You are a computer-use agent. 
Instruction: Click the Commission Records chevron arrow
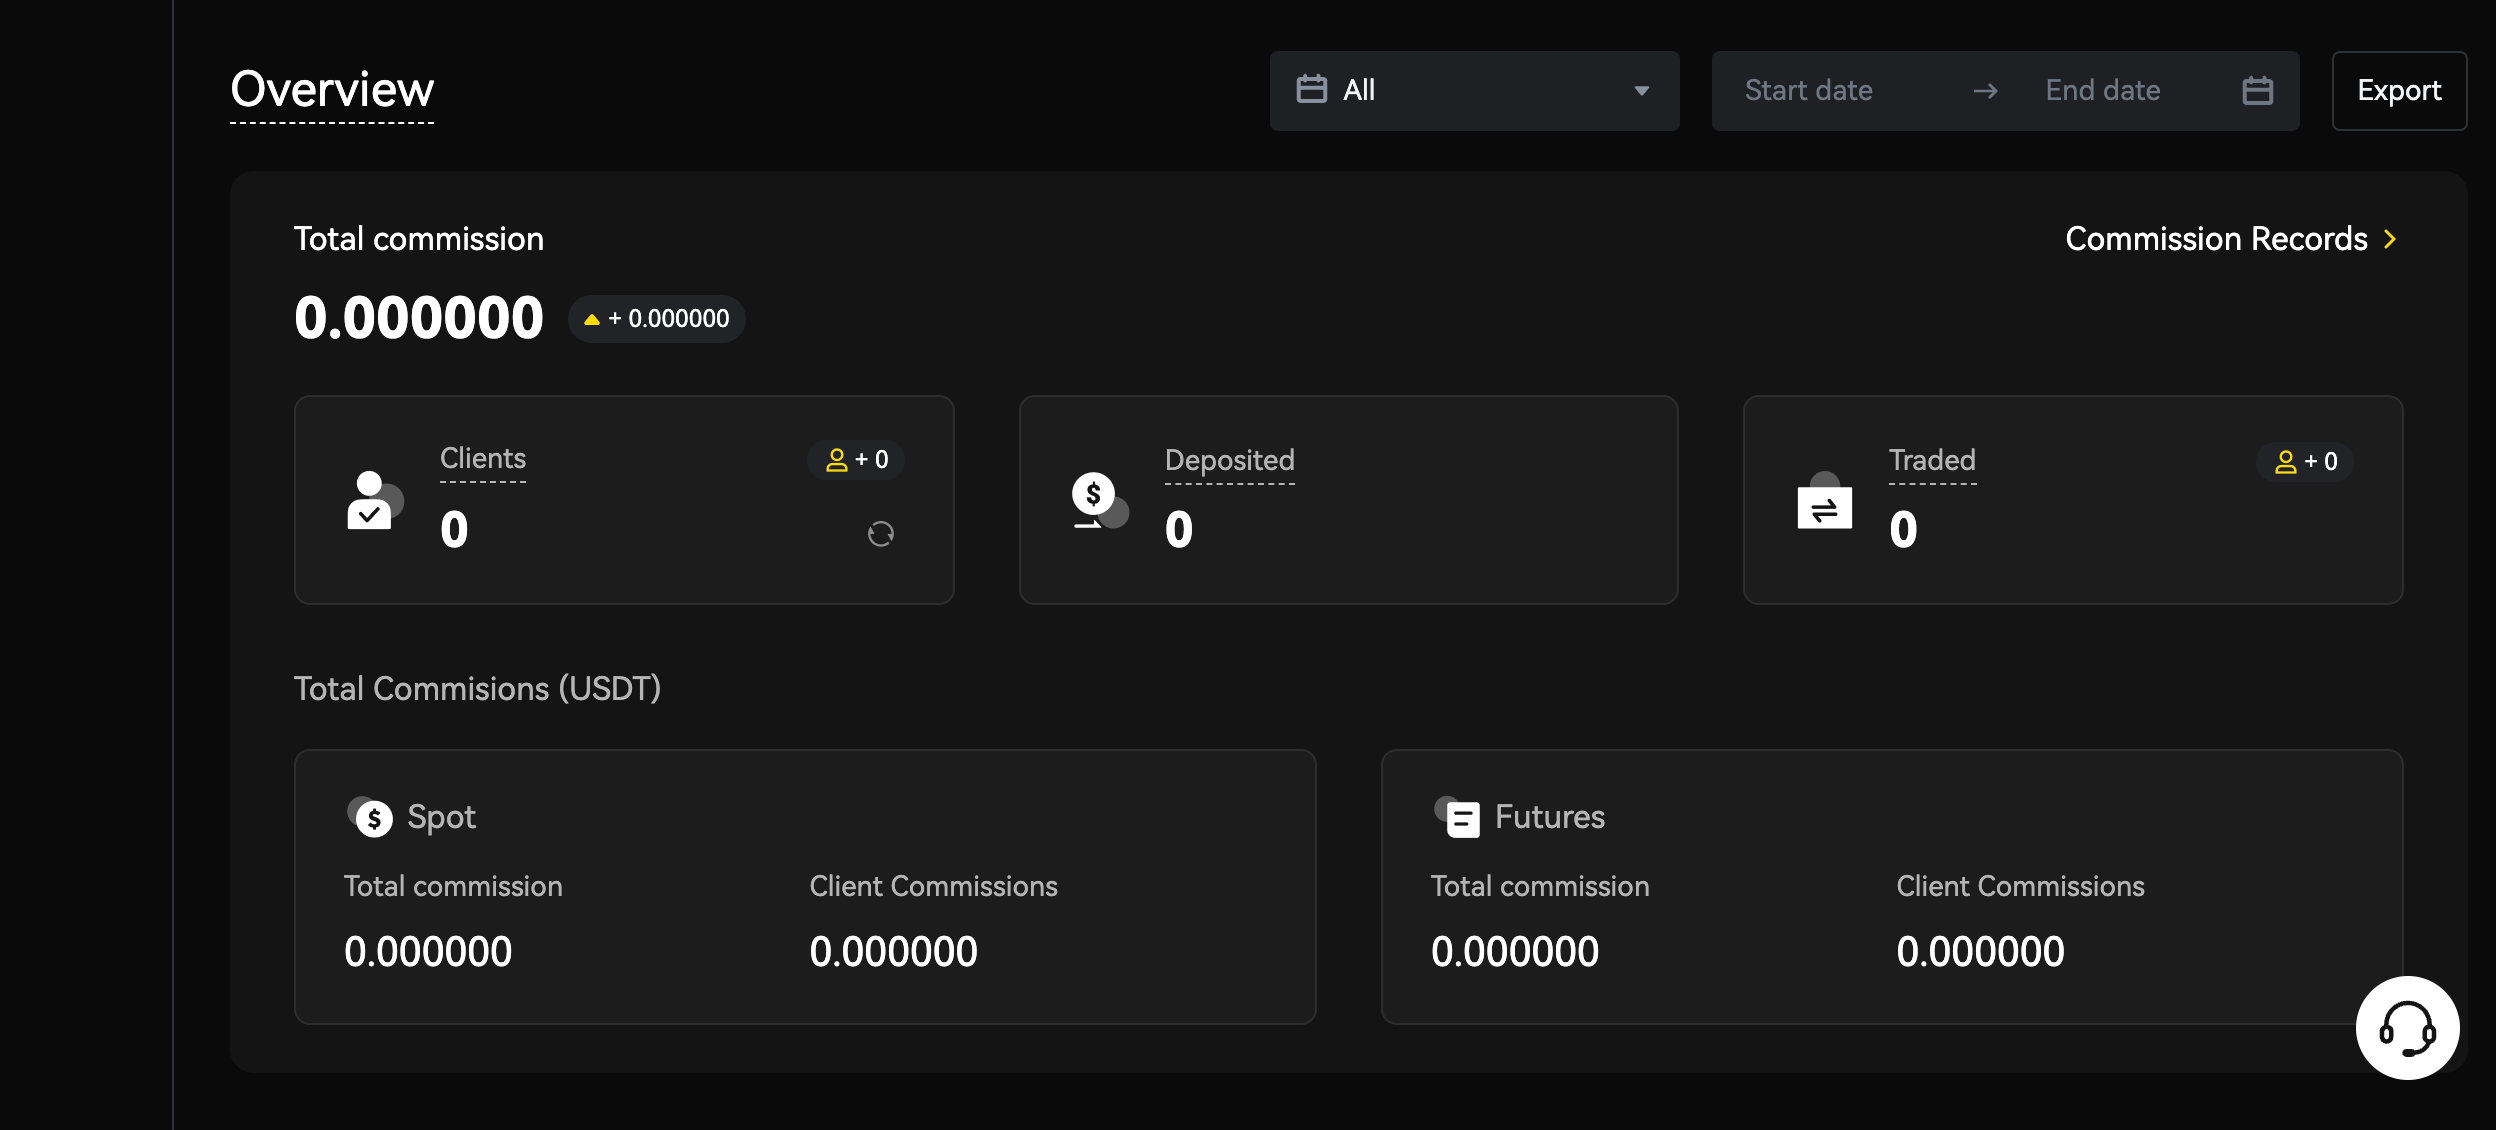2390,239
